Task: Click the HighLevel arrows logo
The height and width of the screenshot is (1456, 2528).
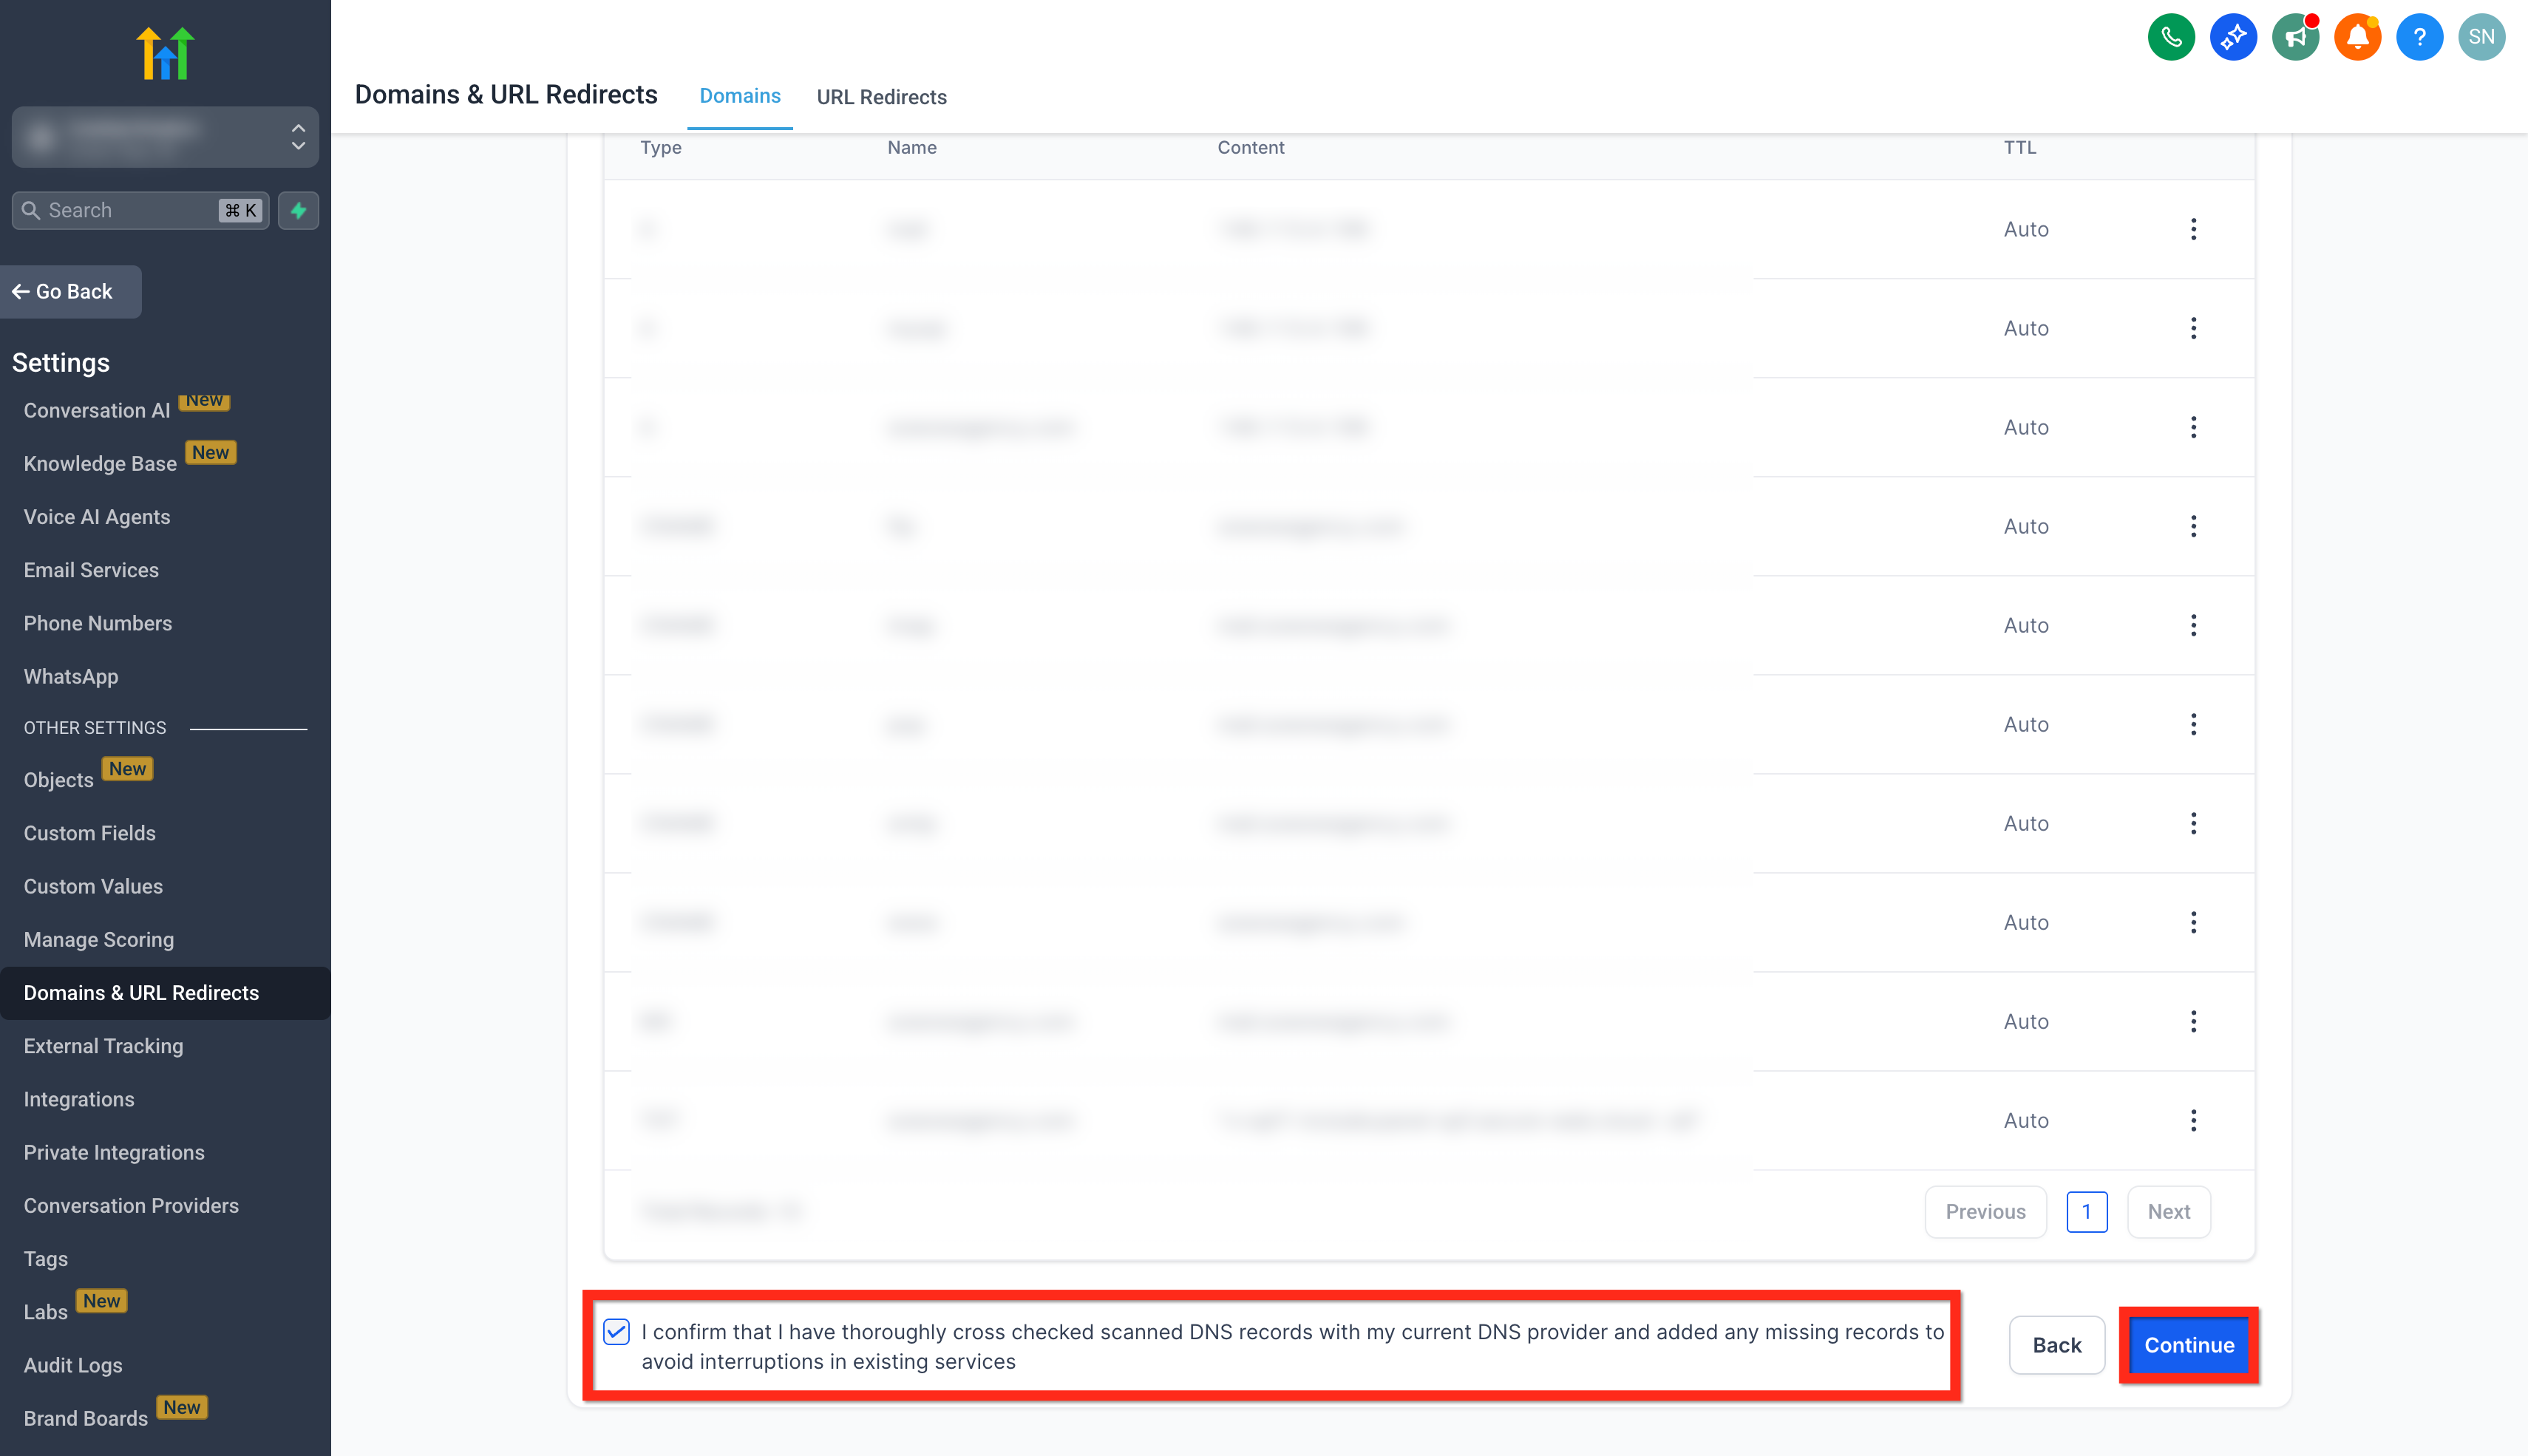Action: 165,53
